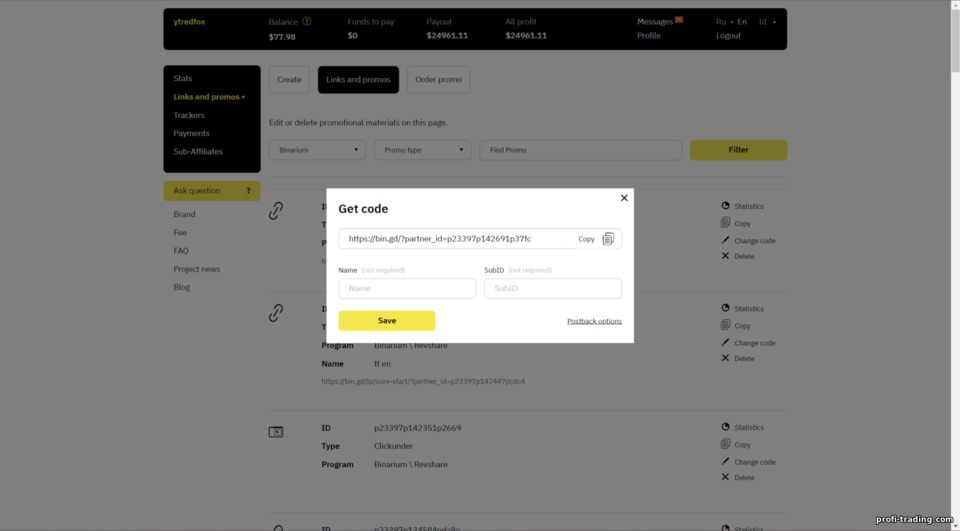Click the Clickunder promo type icon
The image size is (960, 531).
[276, 432]
